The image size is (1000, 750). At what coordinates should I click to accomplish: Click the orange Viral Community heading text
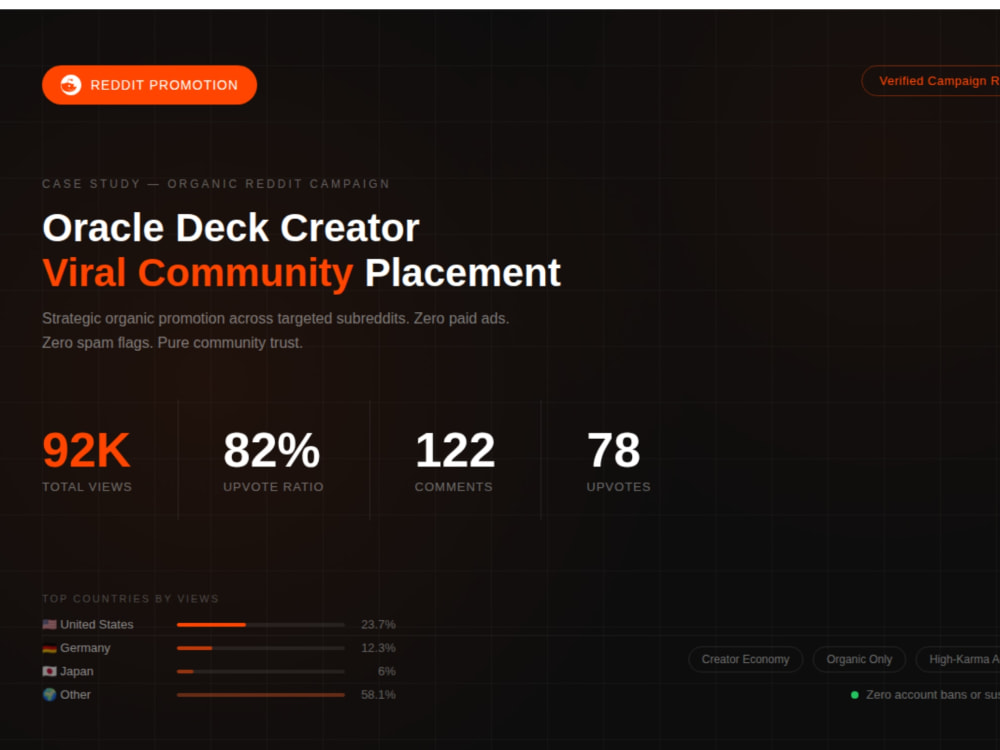(198, 273)
